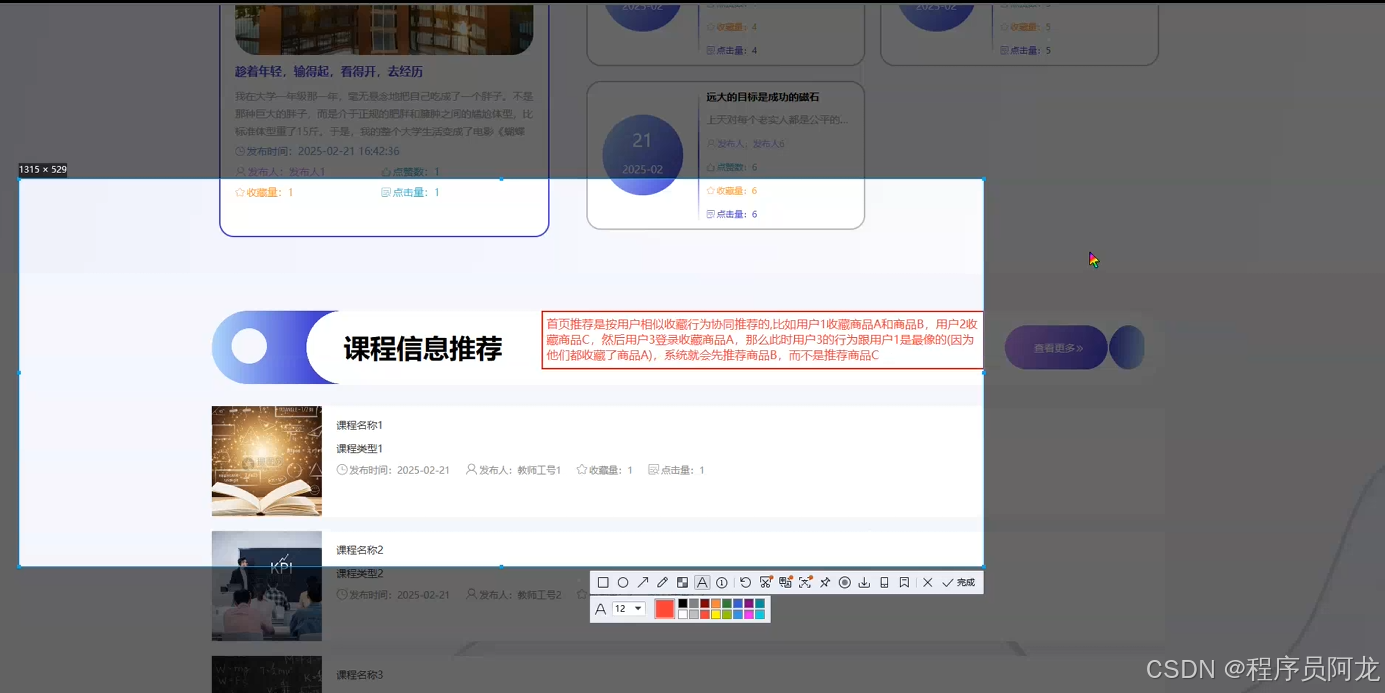This screenshot has width=1385, height=693.
Task: Click the text recognition icon beside pin
Action: tap(805, 582)
